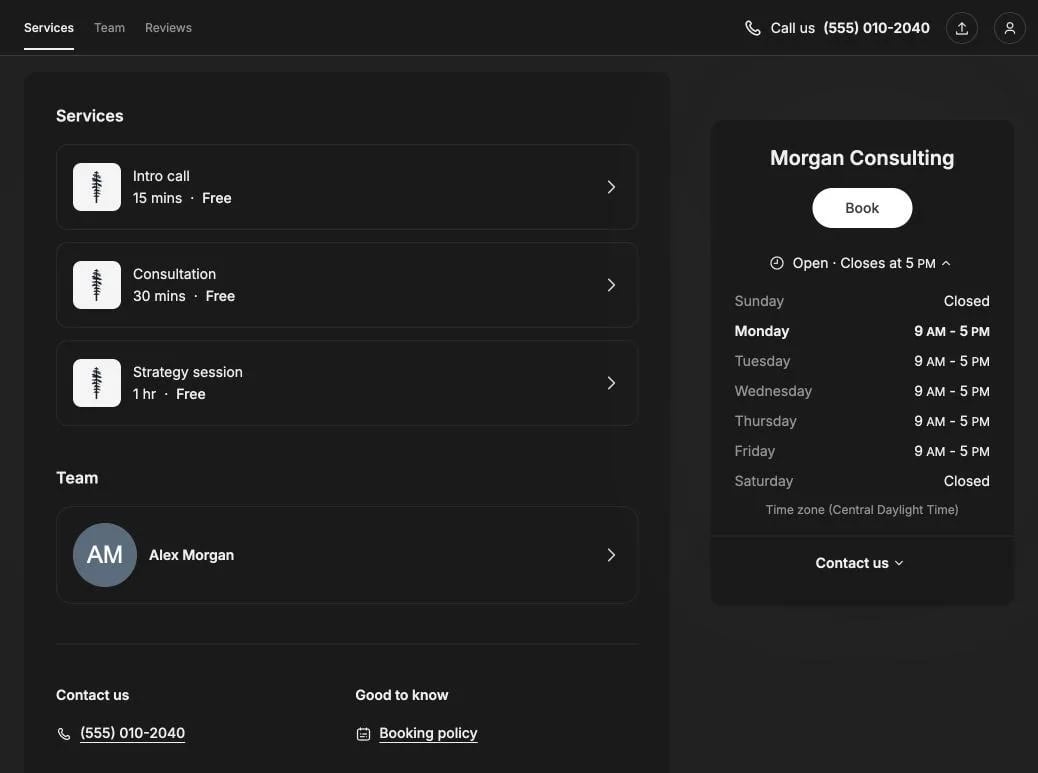Switch to the Team tab
Image resolution: width=1038 pixels, height=773 pixels.
coord(109,28)
